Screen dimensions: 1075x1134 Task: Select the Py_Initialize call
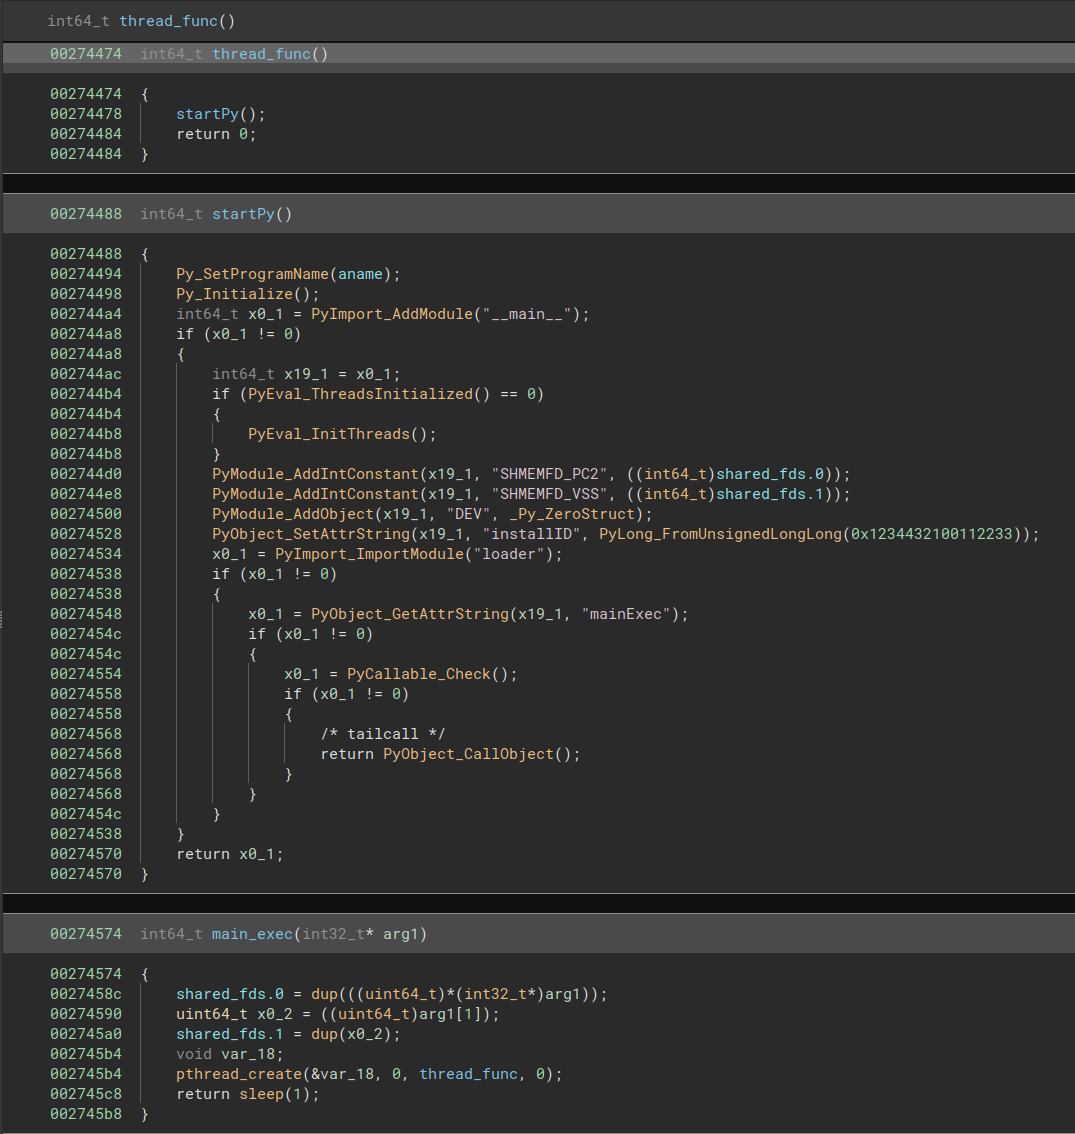[x=234, y=294]
